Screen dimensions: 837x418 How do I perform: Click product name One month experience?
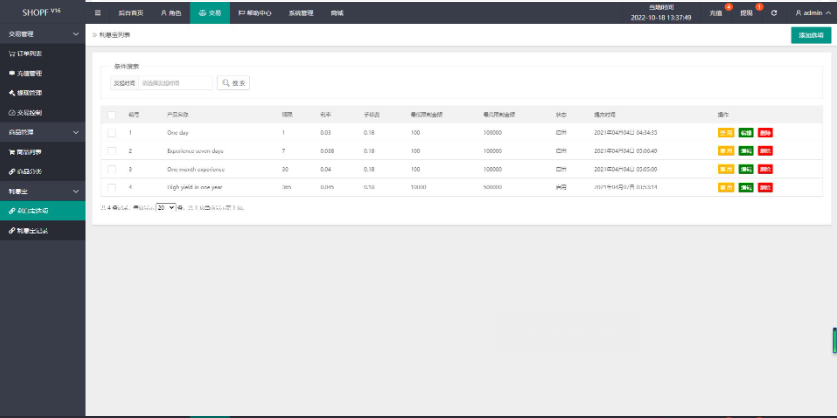point(195,169)
